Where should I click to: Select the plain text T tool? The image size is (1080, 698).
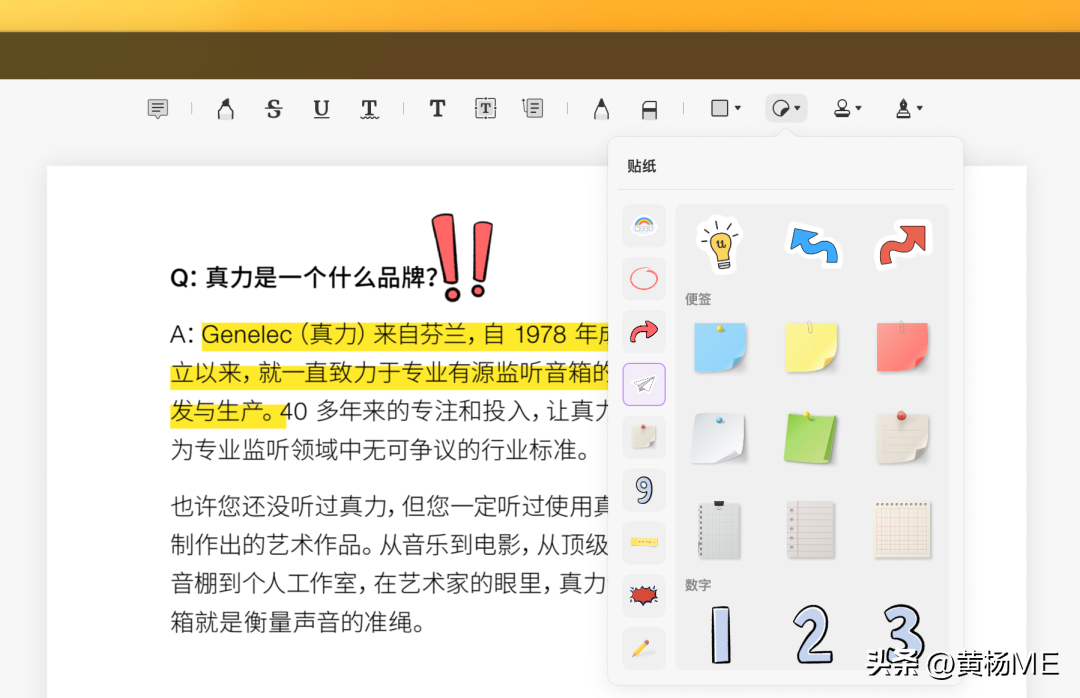[437, 108]
